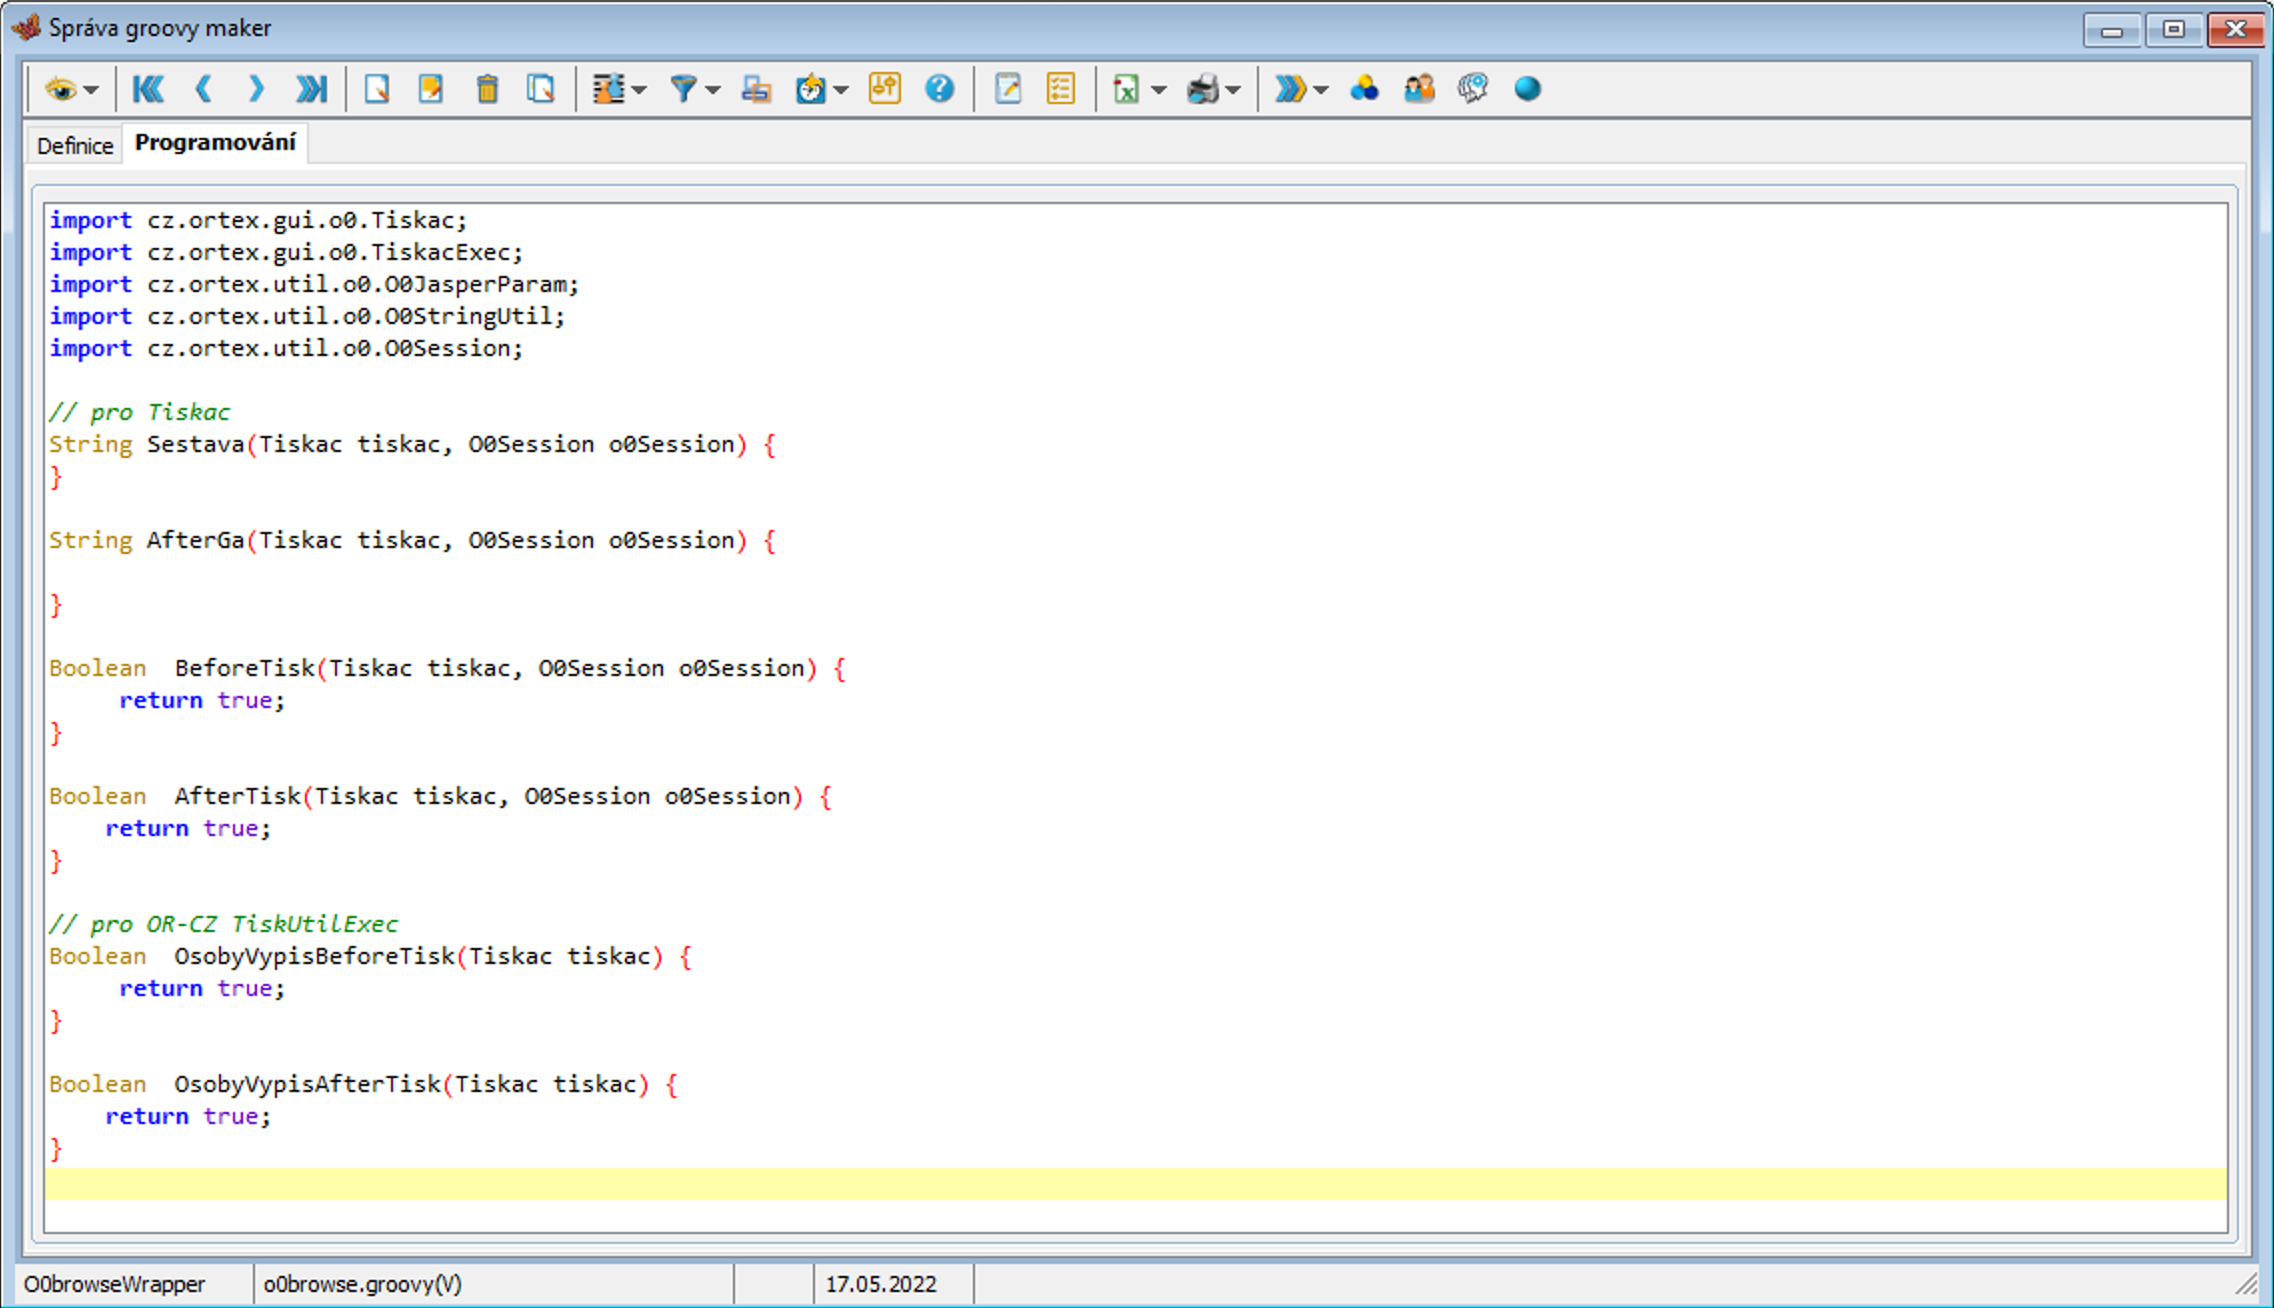Click the eye view icon

(61, 89)
